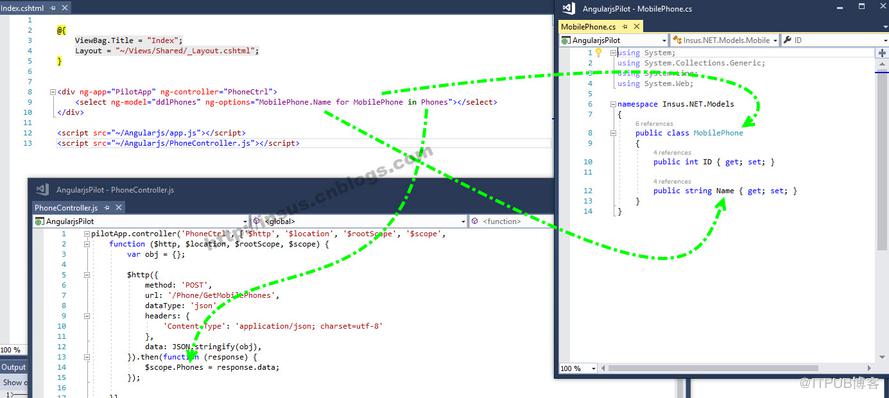
Task: Close the MobilePhone.cs tab
Action: (x=637, y=27)
